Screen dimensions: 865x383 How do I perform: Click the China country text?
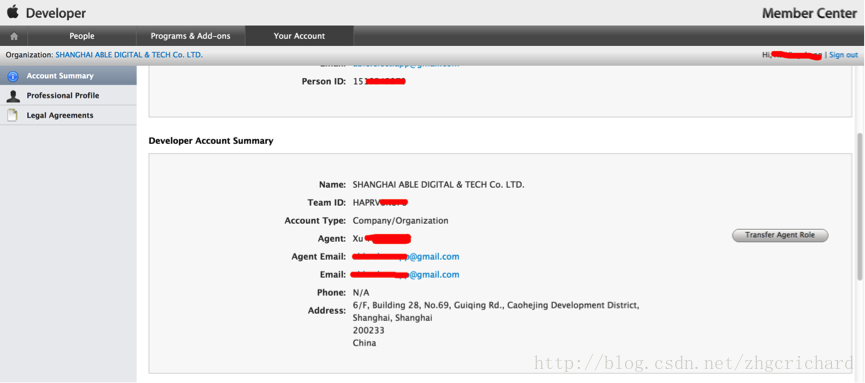point(364,343)
